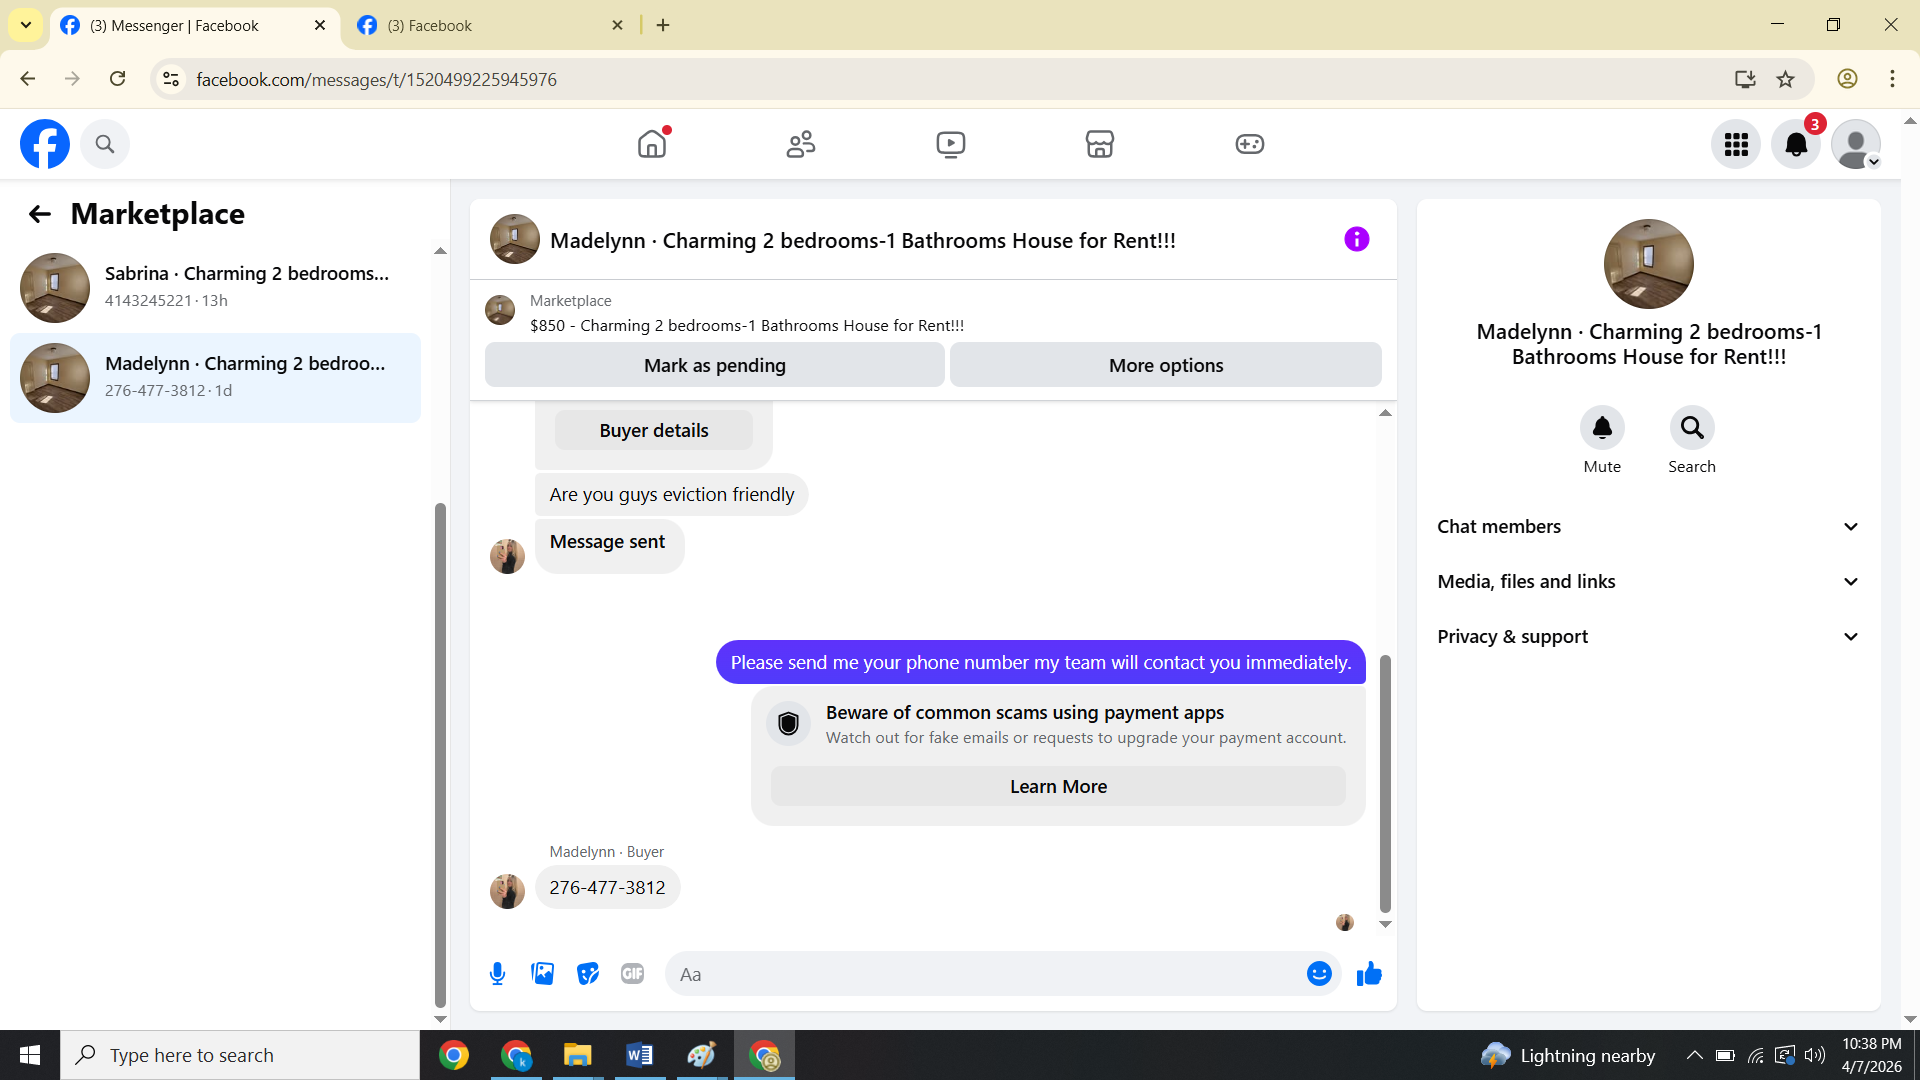Viewport: 1920px width, 1080px height.
Task: Open Facebook Marketplace icon in top bar
Action: tap(1099, 144)
